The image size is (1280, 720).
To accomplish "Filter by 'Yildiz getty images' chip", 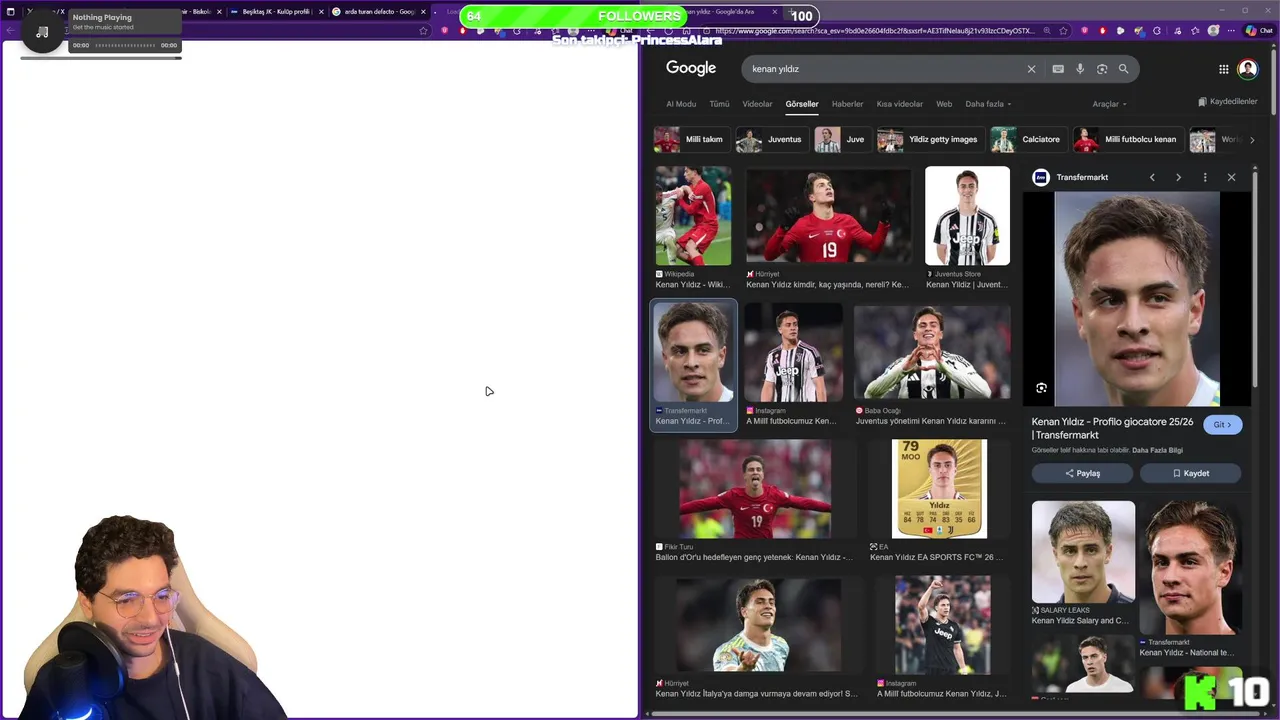I will pos(929,139).
